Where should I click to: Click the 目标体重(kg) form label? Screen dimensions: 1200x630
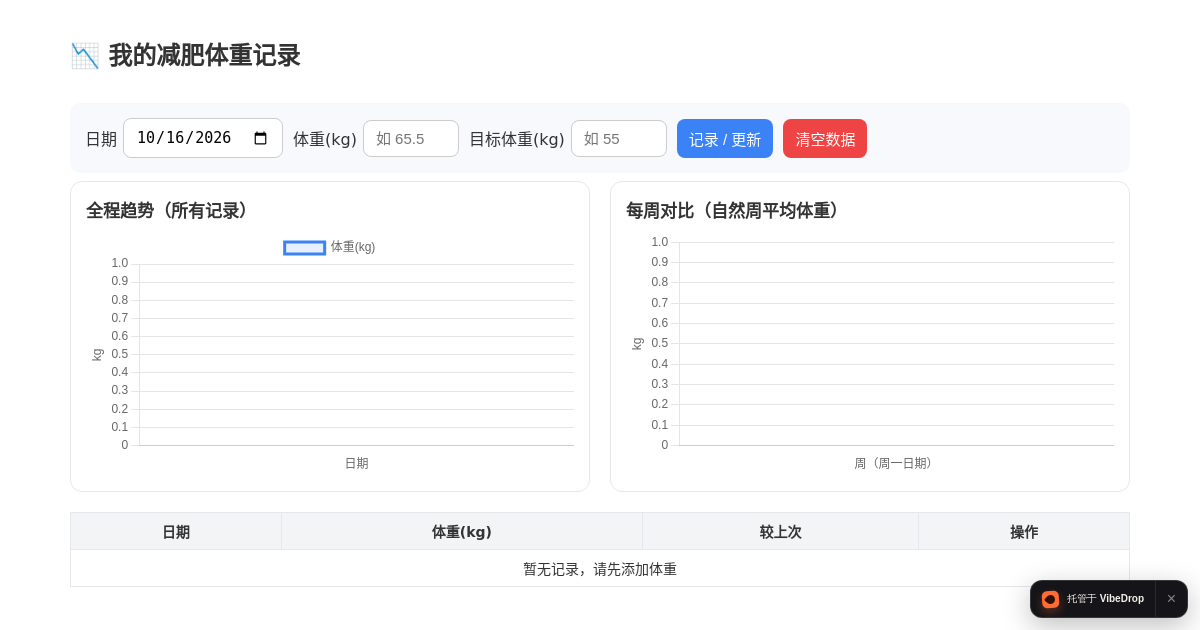(x=517, y=139)
